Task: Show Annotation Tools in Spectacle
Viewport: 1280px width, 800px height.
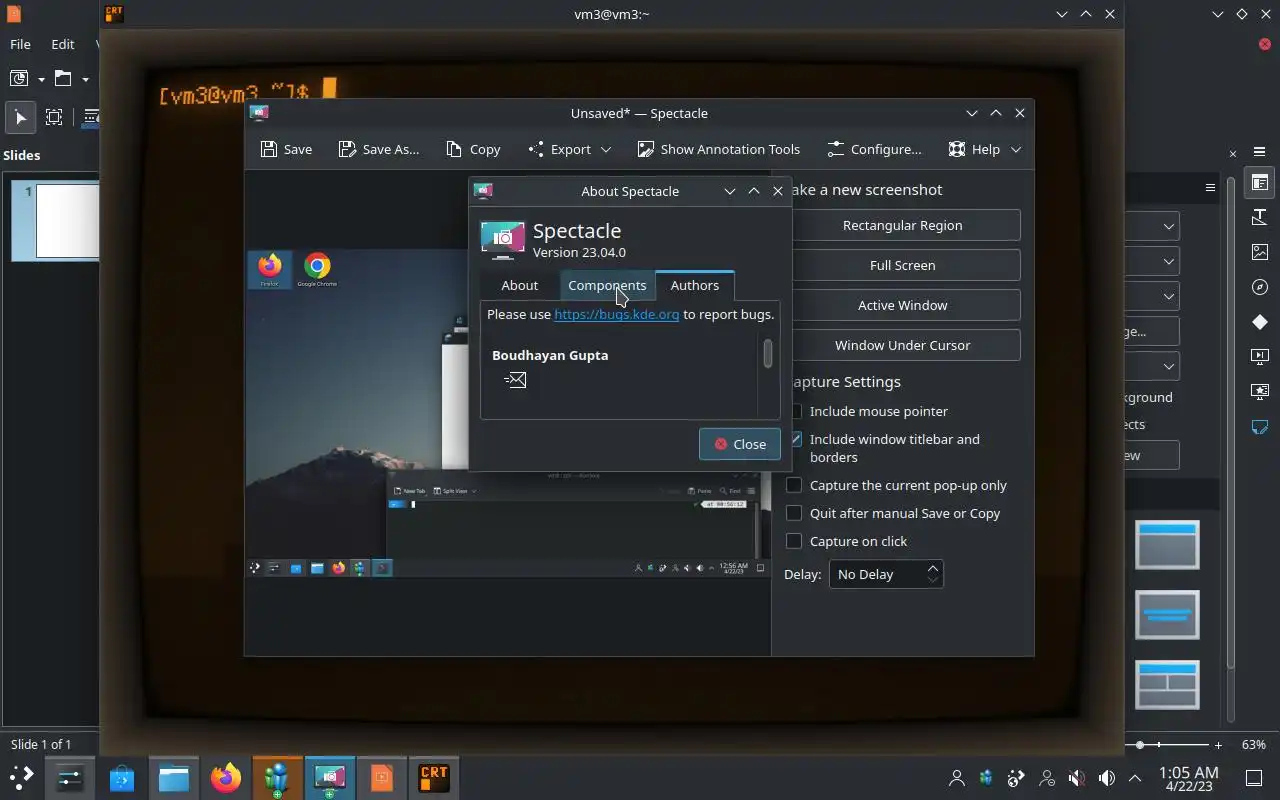Action: 718,149
